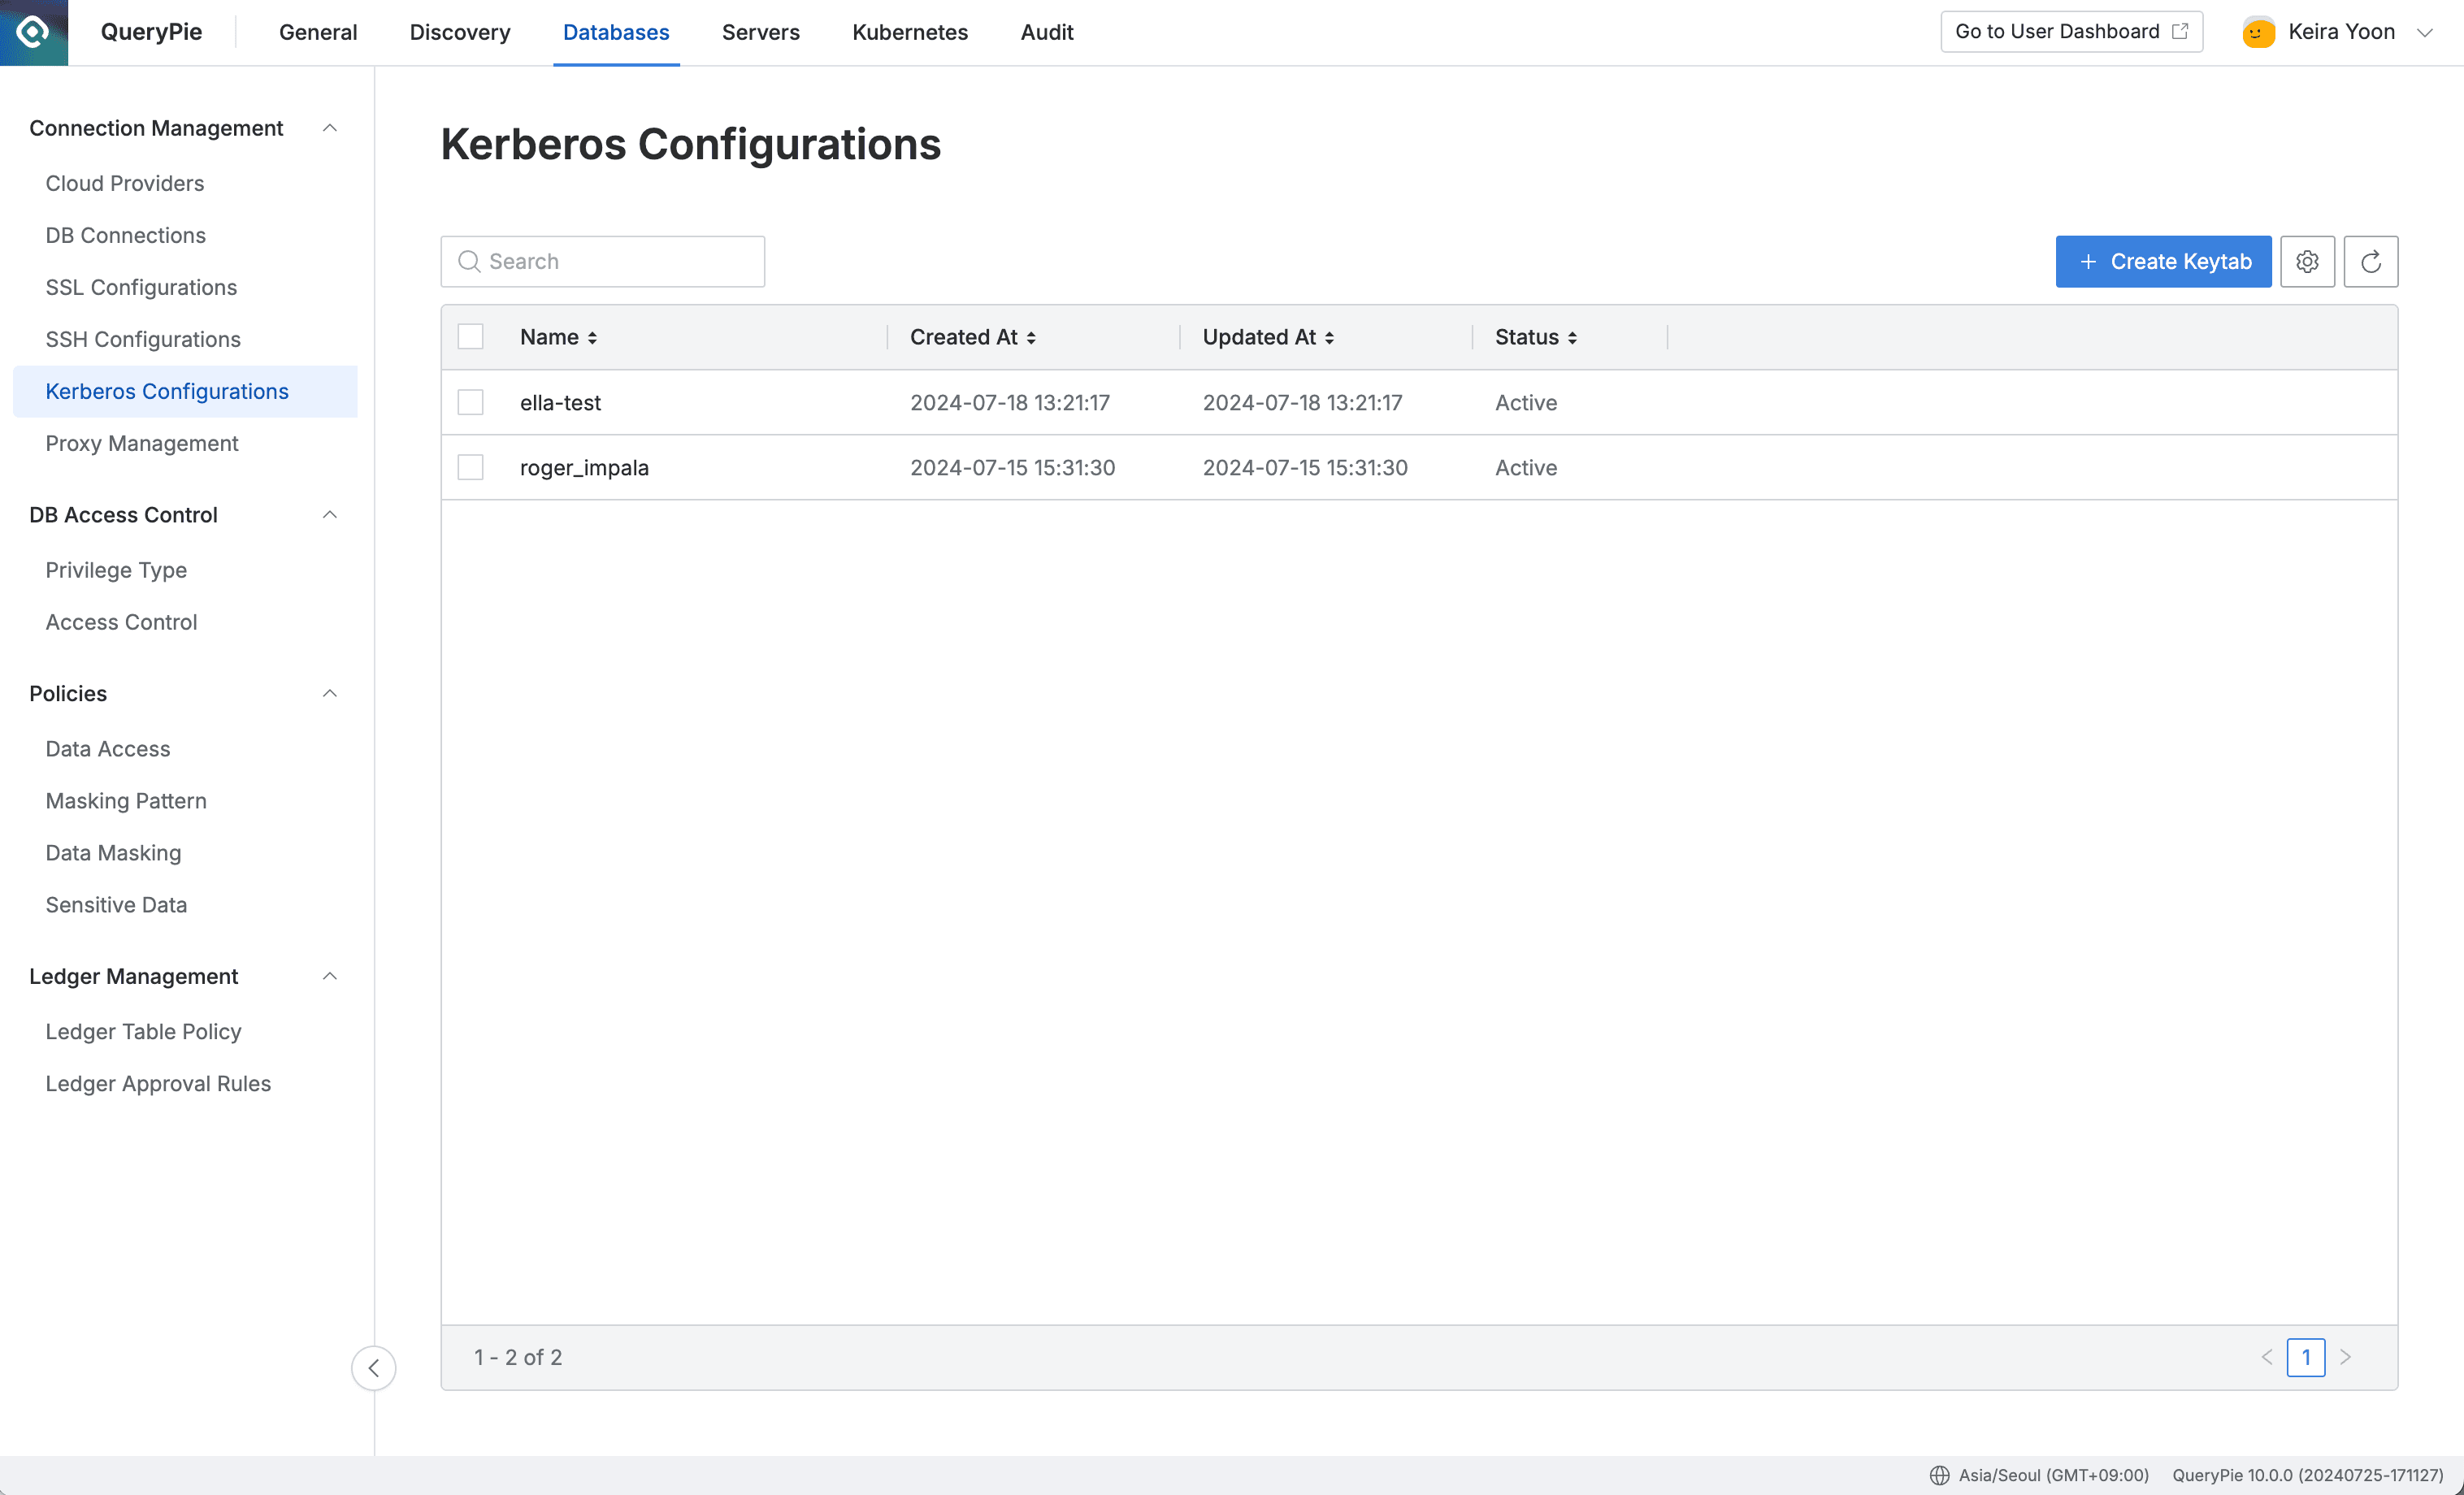Viewport: 2464px width, 1495px height.
Task: Switch to the Servers tab
Action: 760,32
